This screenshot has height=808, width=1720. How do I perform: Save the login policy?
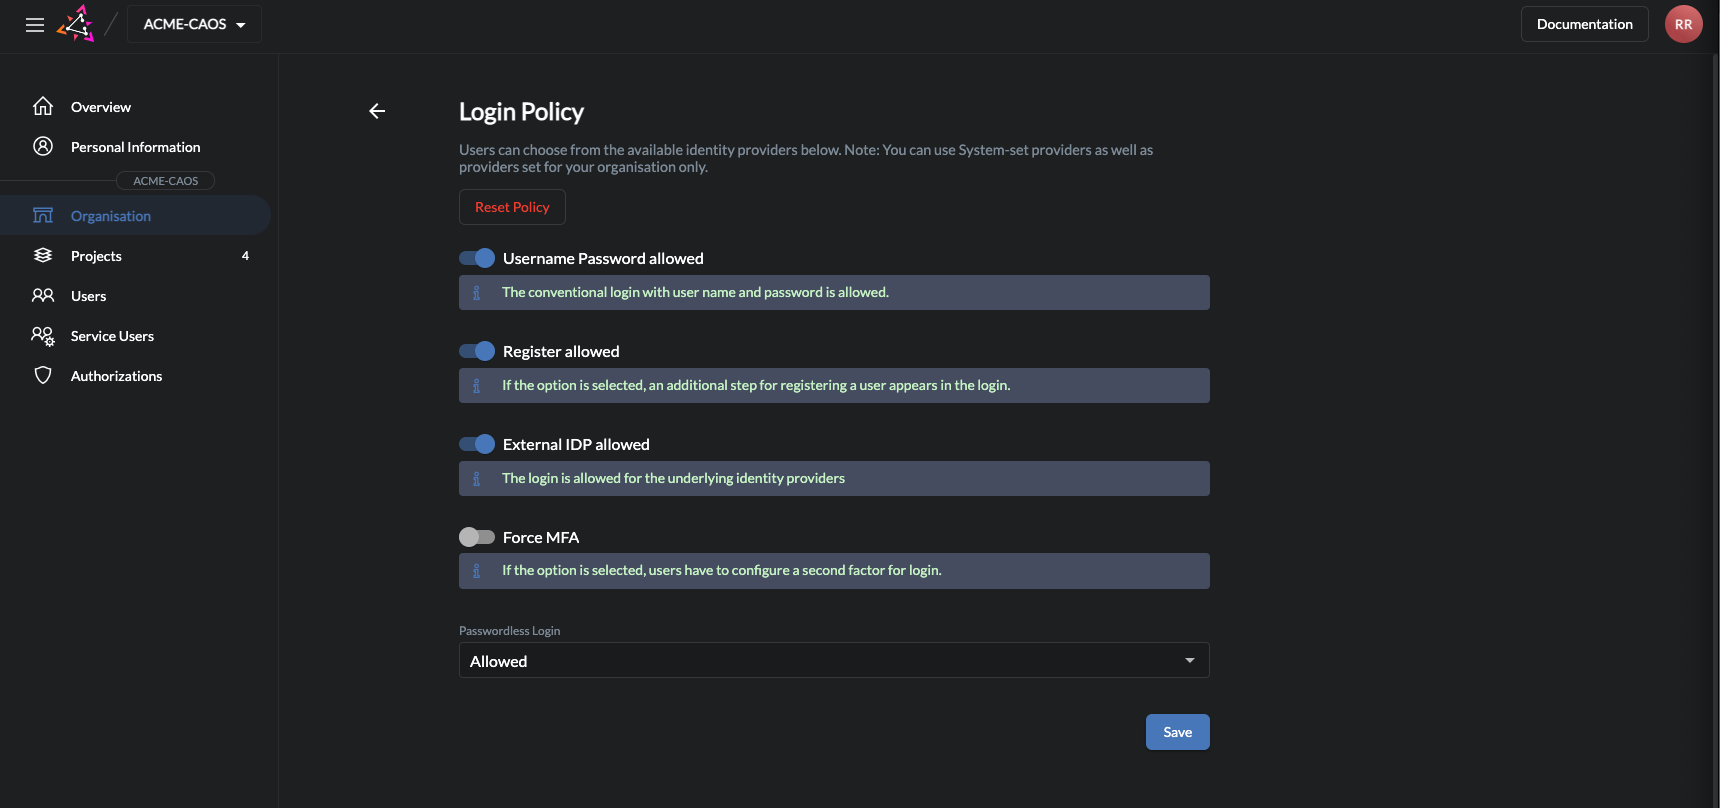tap(1177, 732)
